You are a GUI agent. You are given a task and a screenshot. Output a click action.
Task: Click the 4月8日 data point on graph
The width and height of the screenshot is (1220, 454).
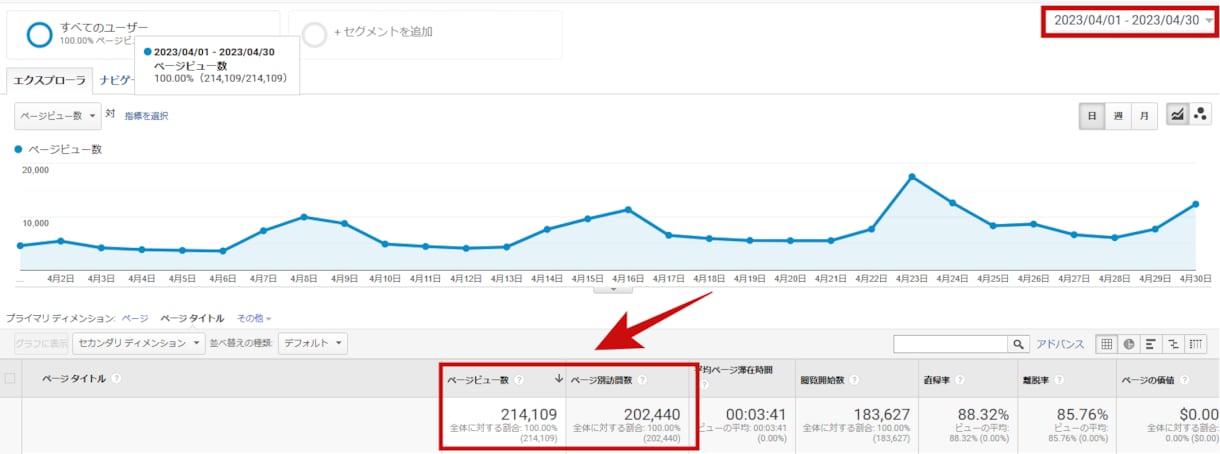(303, 216)
